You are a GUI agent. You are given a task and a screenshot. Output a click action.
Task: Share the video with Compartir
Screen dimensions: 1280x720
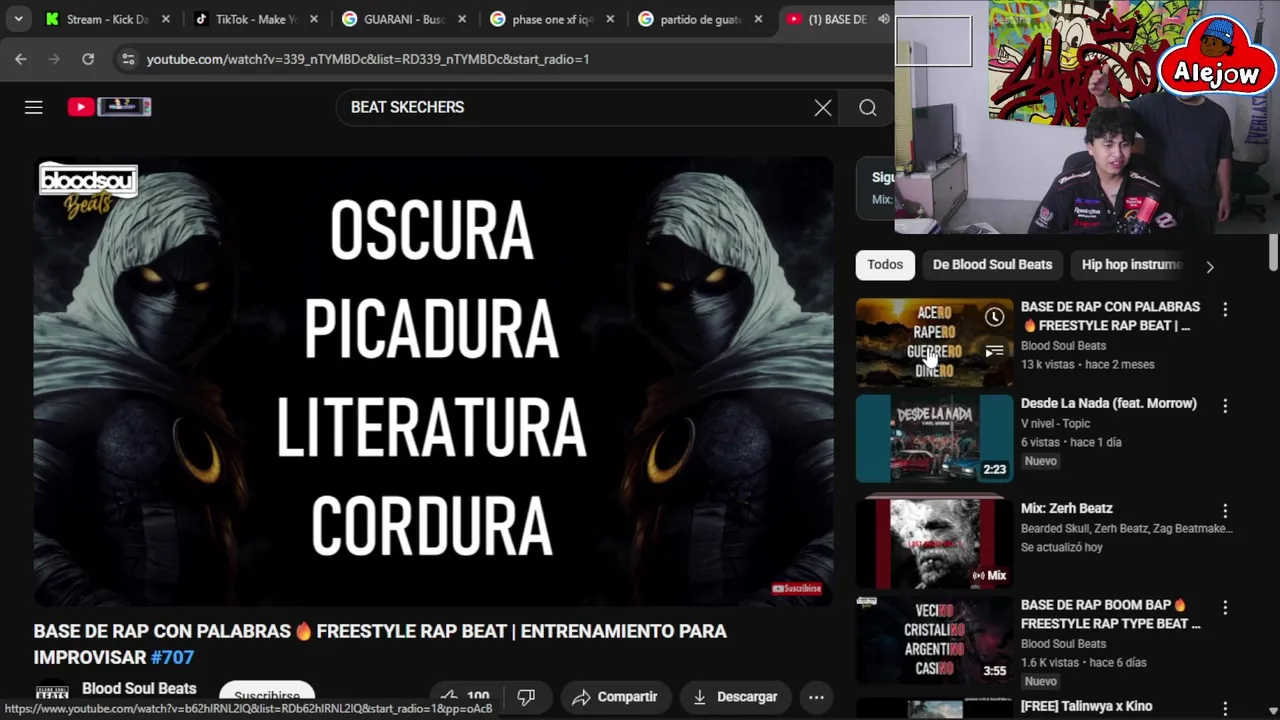click(x=615, y=697)
